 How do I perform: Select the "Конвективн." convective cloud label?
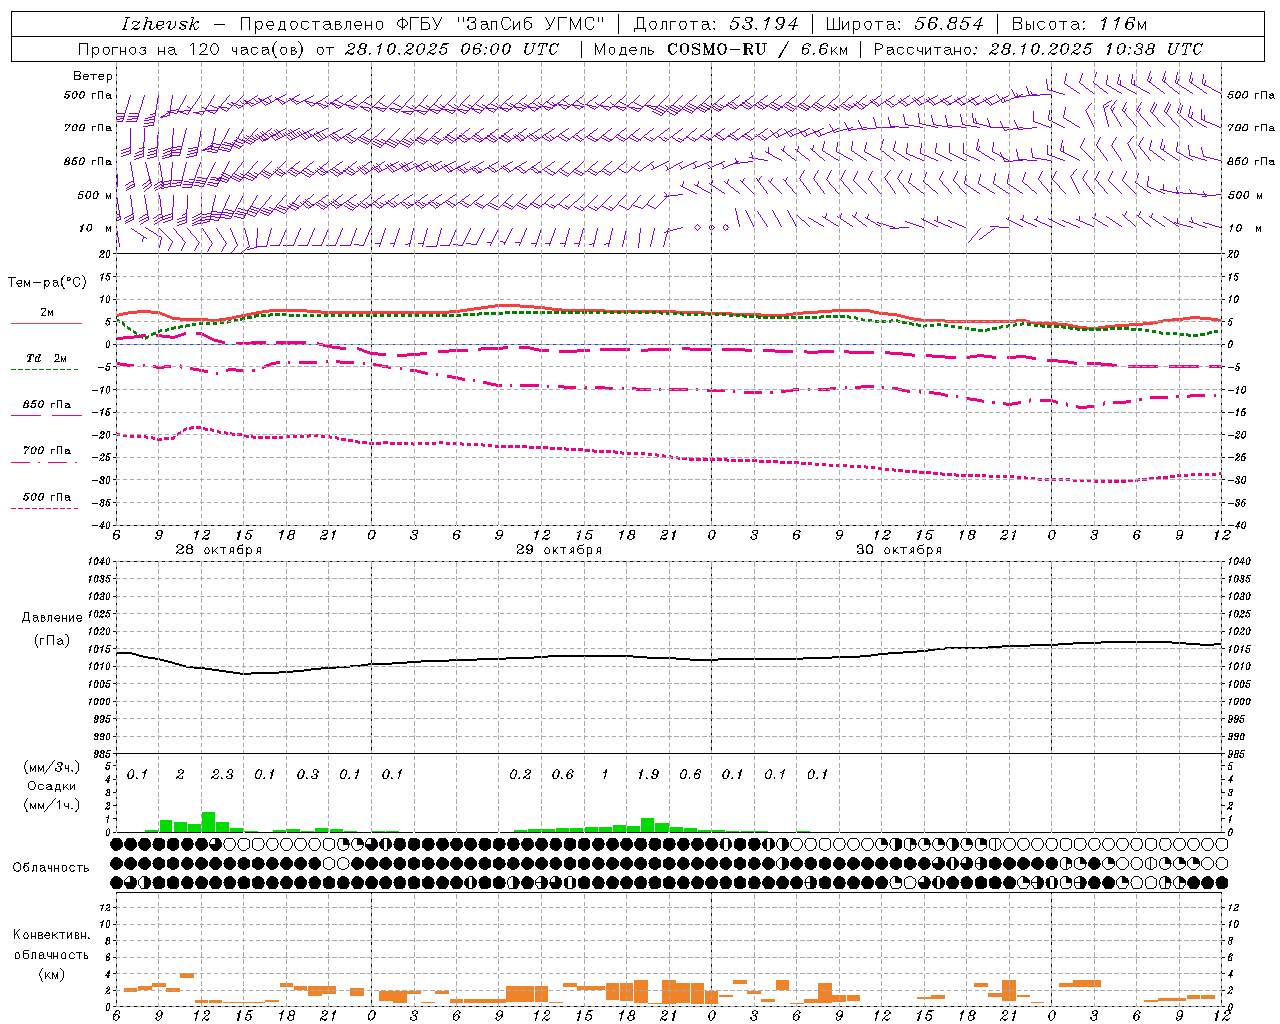pos(51,935)
